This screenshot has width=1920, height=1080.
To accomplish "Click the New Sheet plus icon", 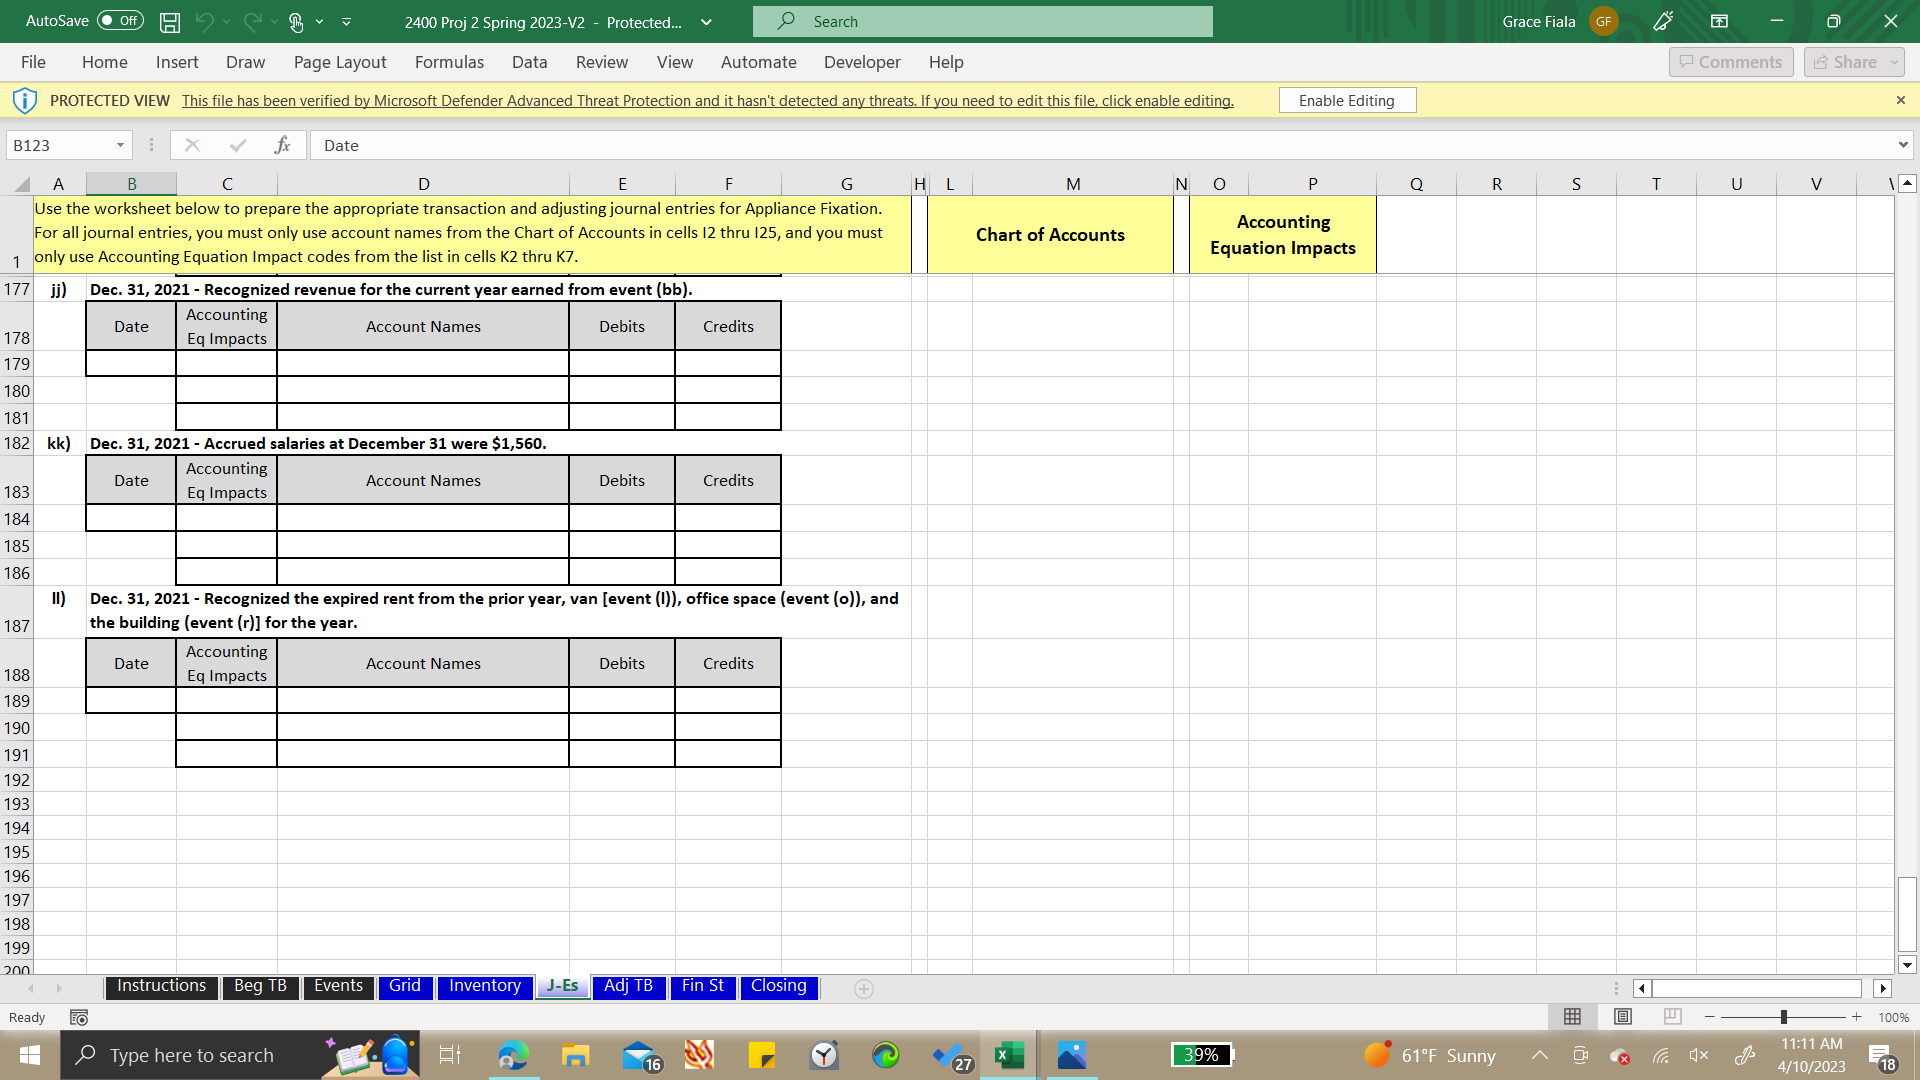I will coord(864,988).
